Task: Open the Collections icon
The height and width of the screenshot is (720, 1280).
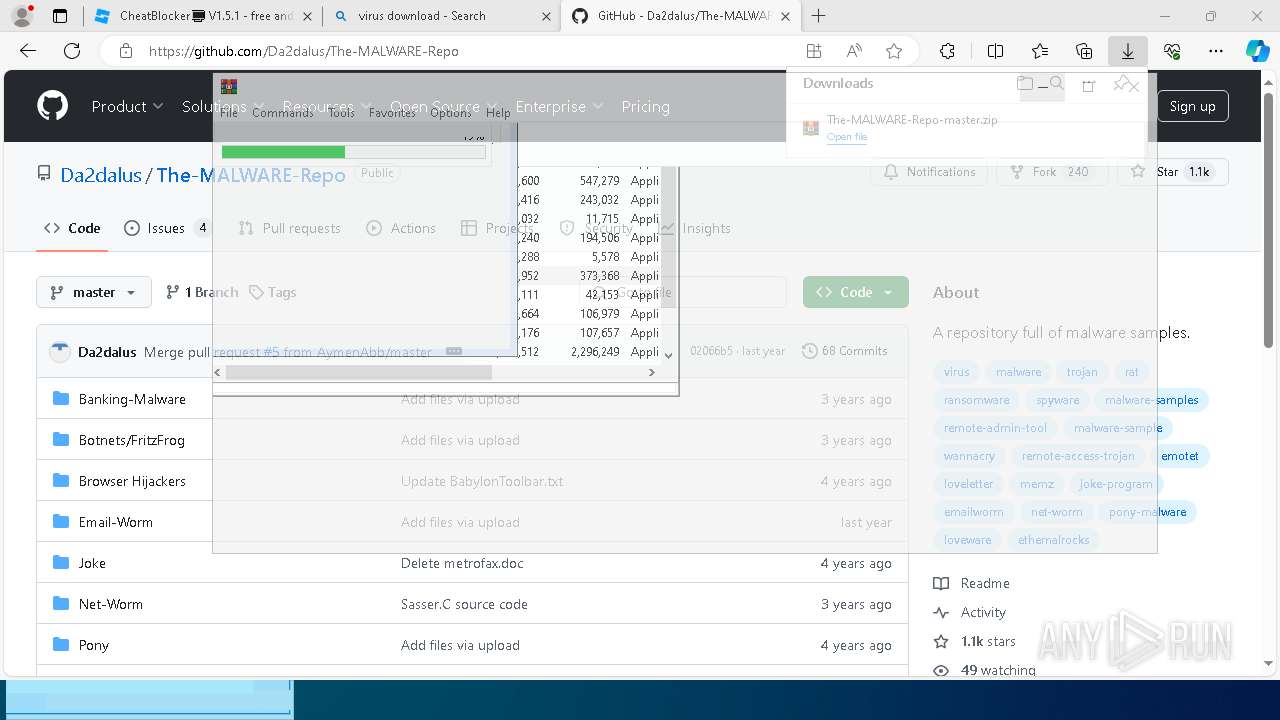Action: [1084, 51]
